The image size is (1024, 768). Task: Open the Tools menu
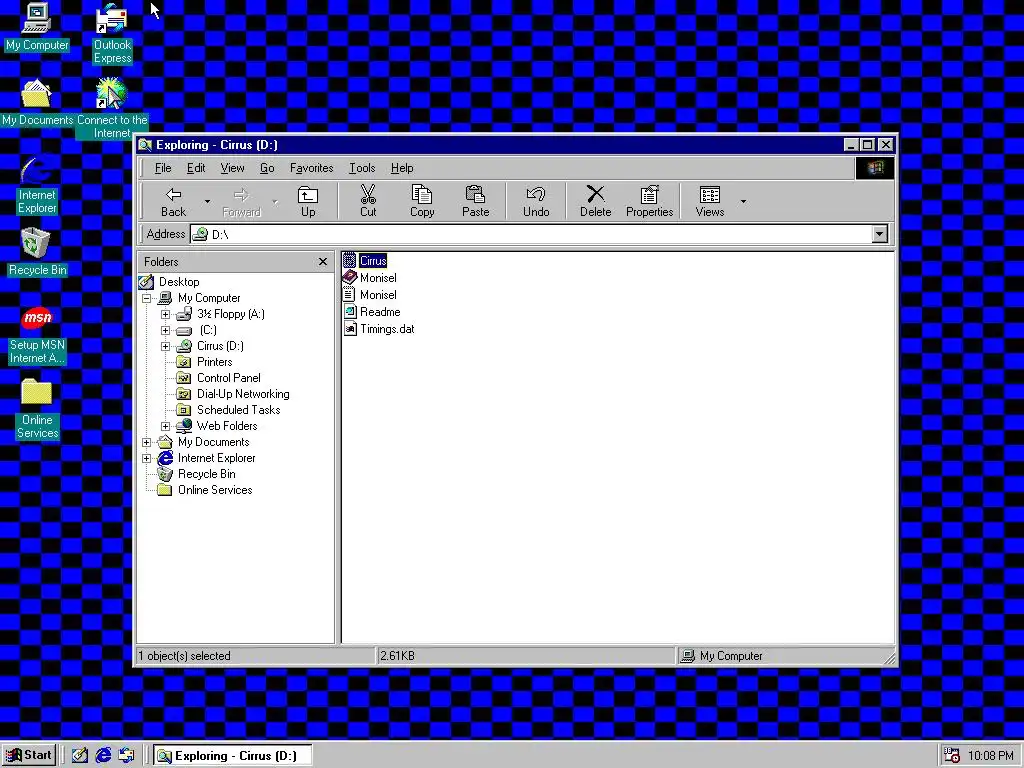click(362, 168)
